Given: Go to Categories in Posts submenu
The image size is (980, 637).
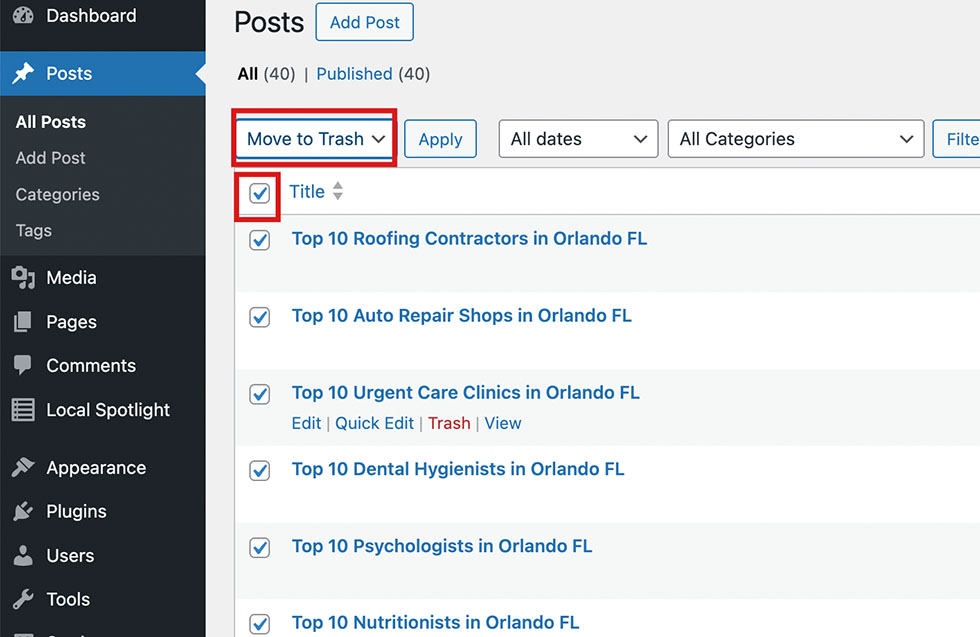Looking at the screenshot, I should pos(58,195).
